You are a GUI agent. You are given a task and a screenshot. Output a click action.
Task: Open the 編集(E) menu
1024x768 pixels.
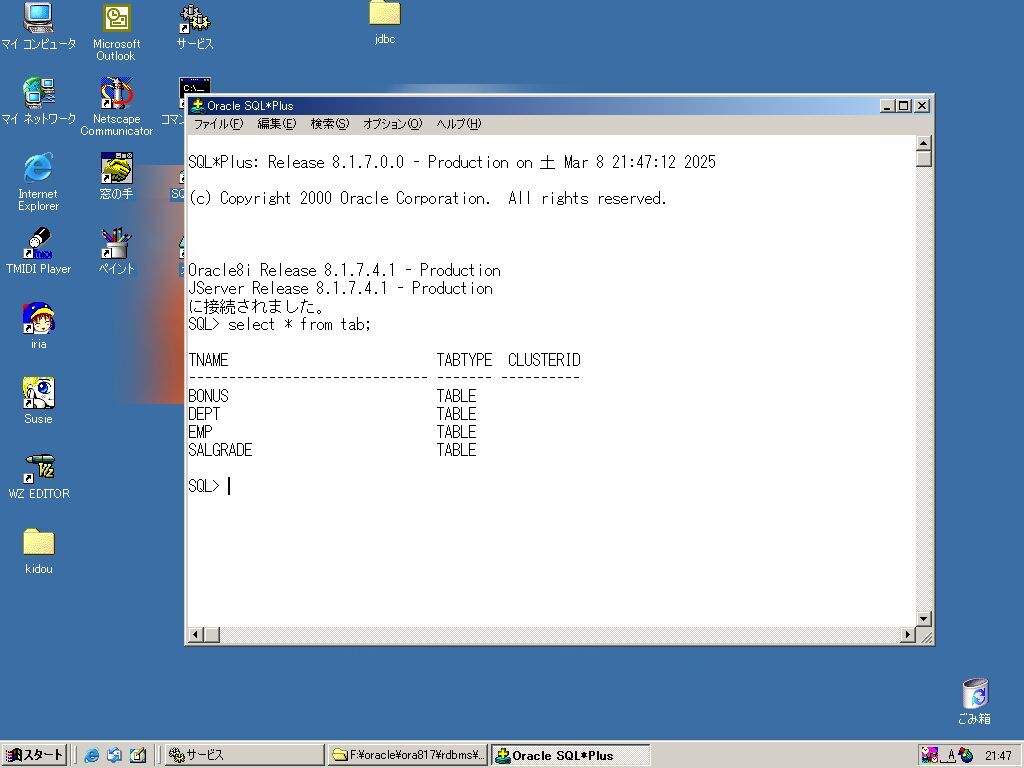click(x=276, y=123)
